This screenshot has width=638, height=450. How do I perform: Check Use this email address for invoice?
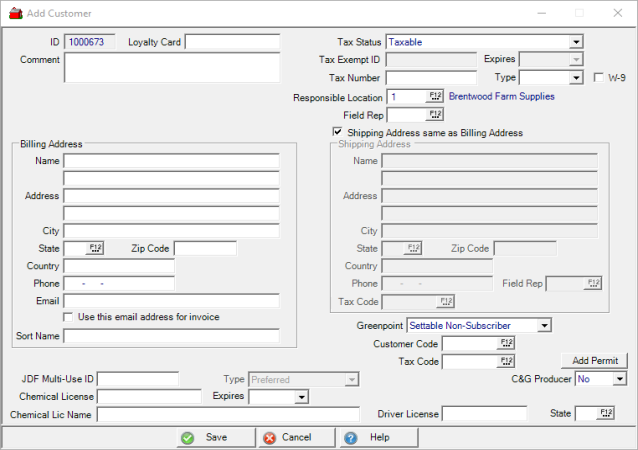pyautogui.click(x=68, y=317)
